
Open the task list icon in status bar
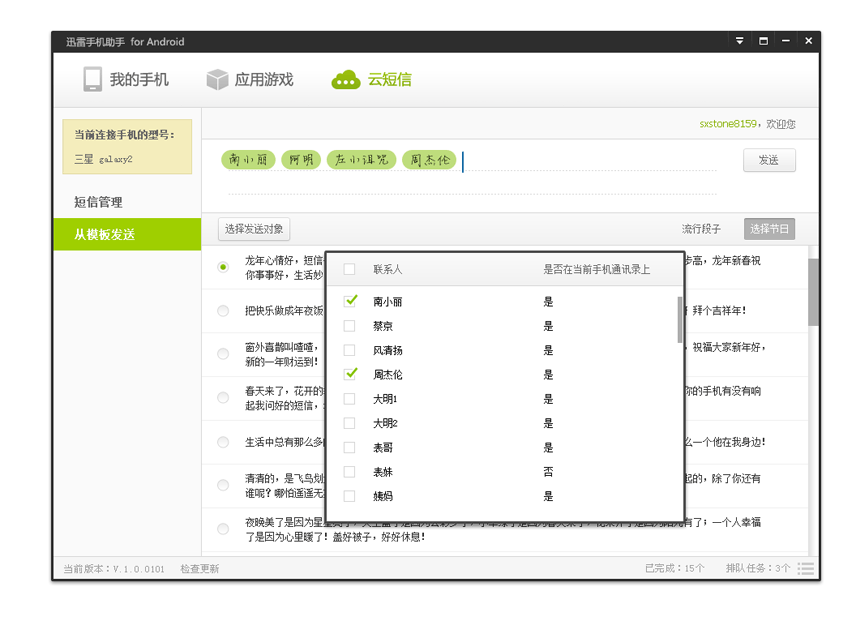pyautogui.click(x=805, y=568)
